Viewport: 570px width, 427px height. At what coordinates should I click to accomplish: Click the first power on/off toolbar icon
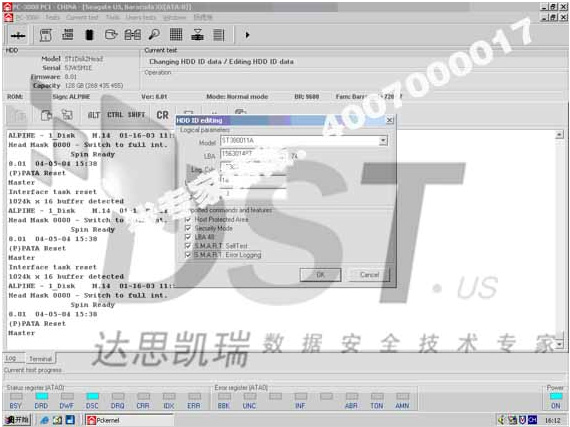click(x=18, y=35)
